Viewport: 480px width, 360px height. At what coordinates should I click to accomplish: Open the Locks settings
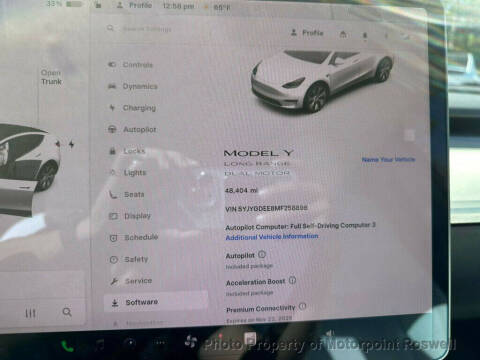127,151
